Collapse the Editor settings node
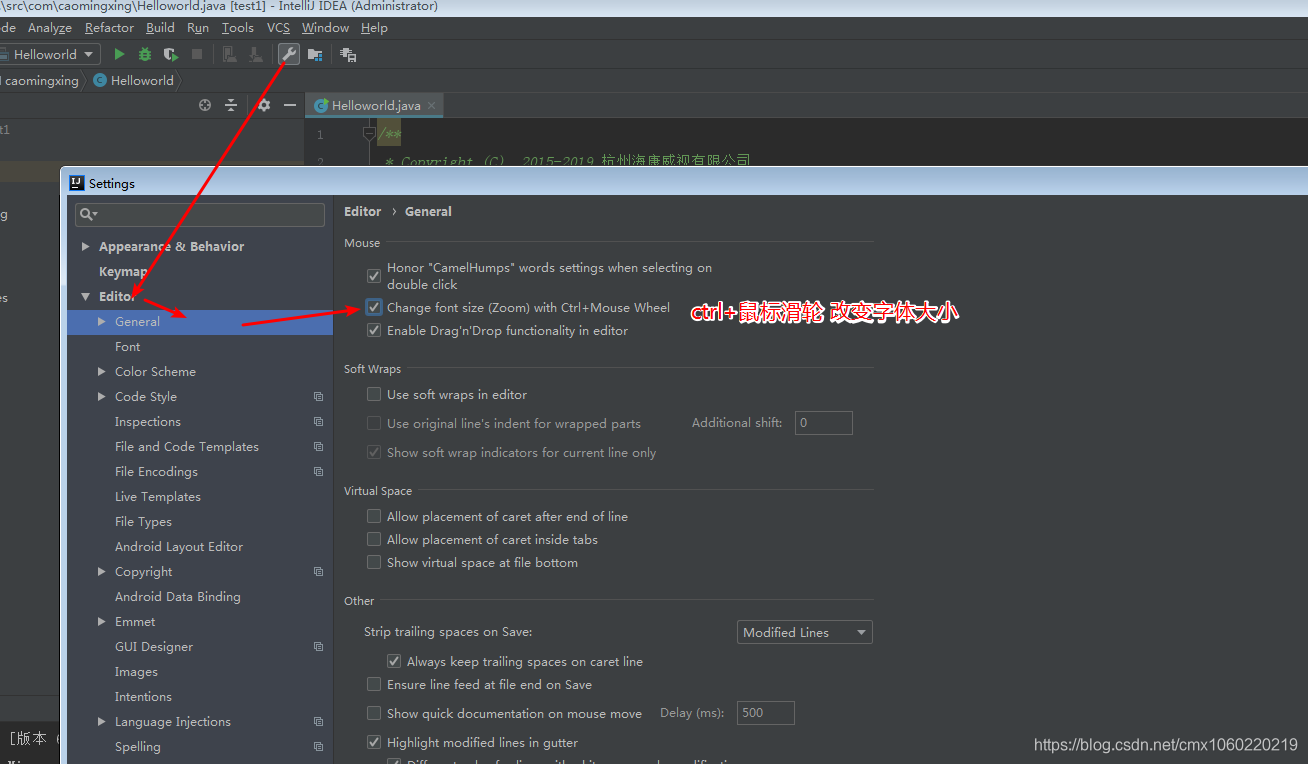Image resolution: width=1308 pixels, height=764 pixels. [86, 297]
